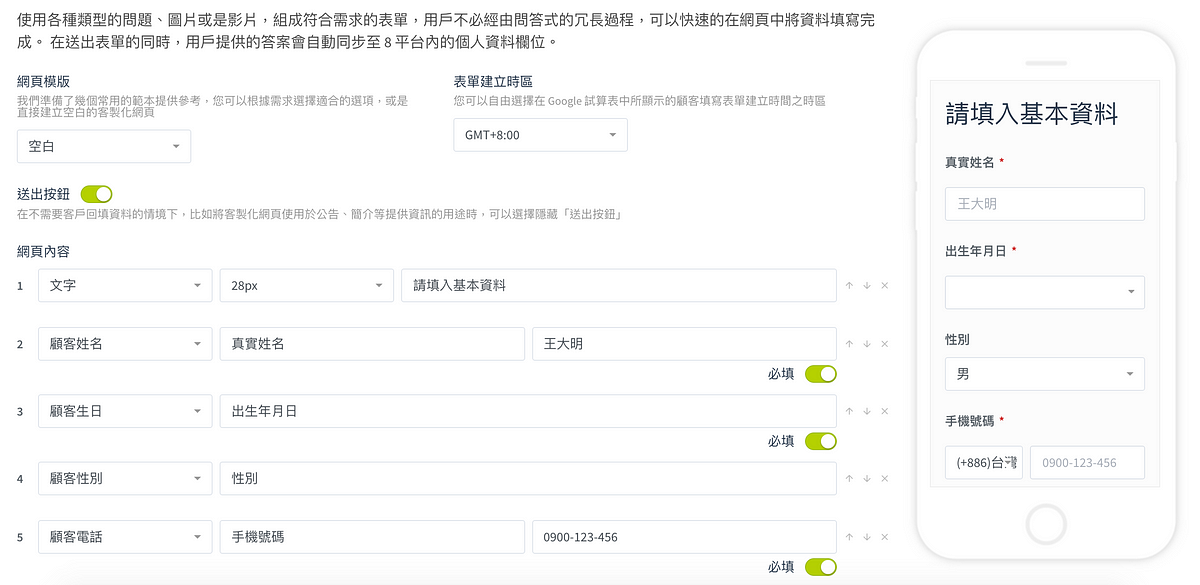
Task: Move row 5 顧客電話 up
Action: pyautogui.click(x=849, y=537)
